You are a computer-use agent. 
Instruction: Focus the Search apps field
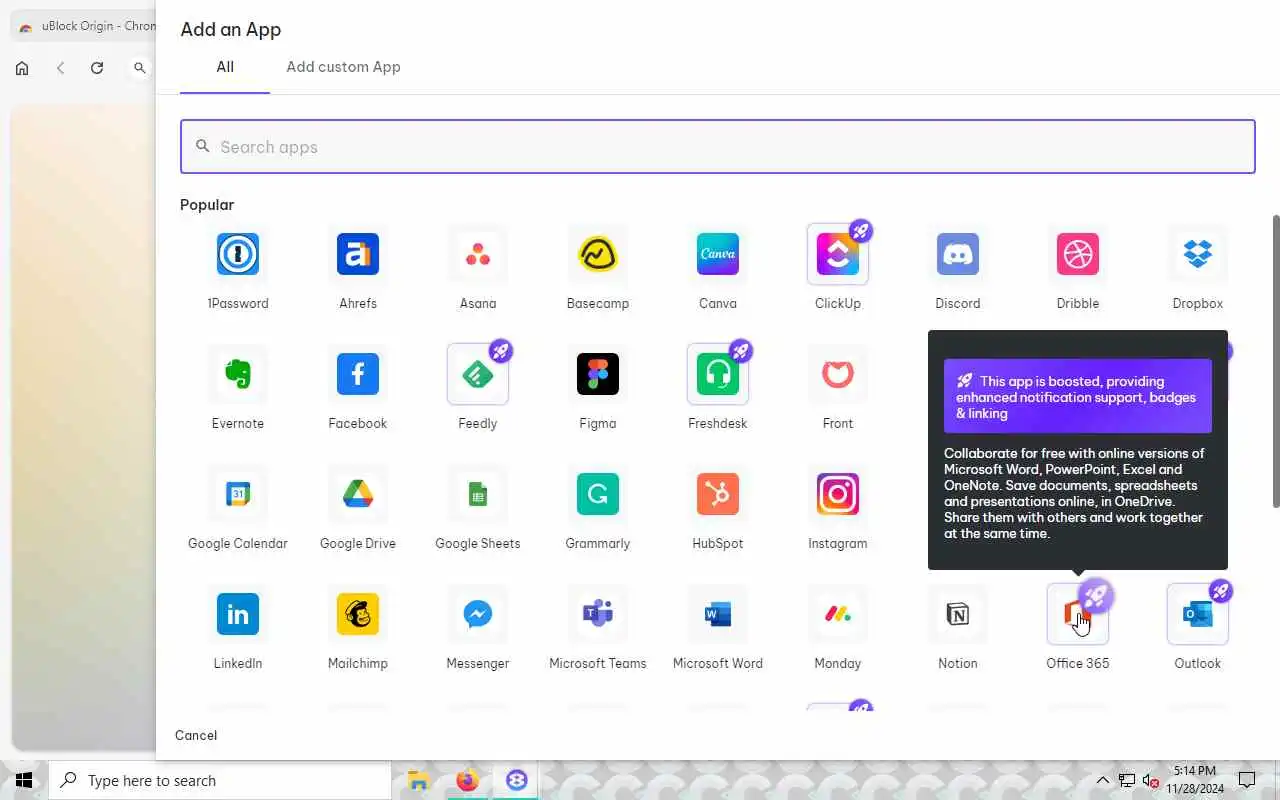718,147
